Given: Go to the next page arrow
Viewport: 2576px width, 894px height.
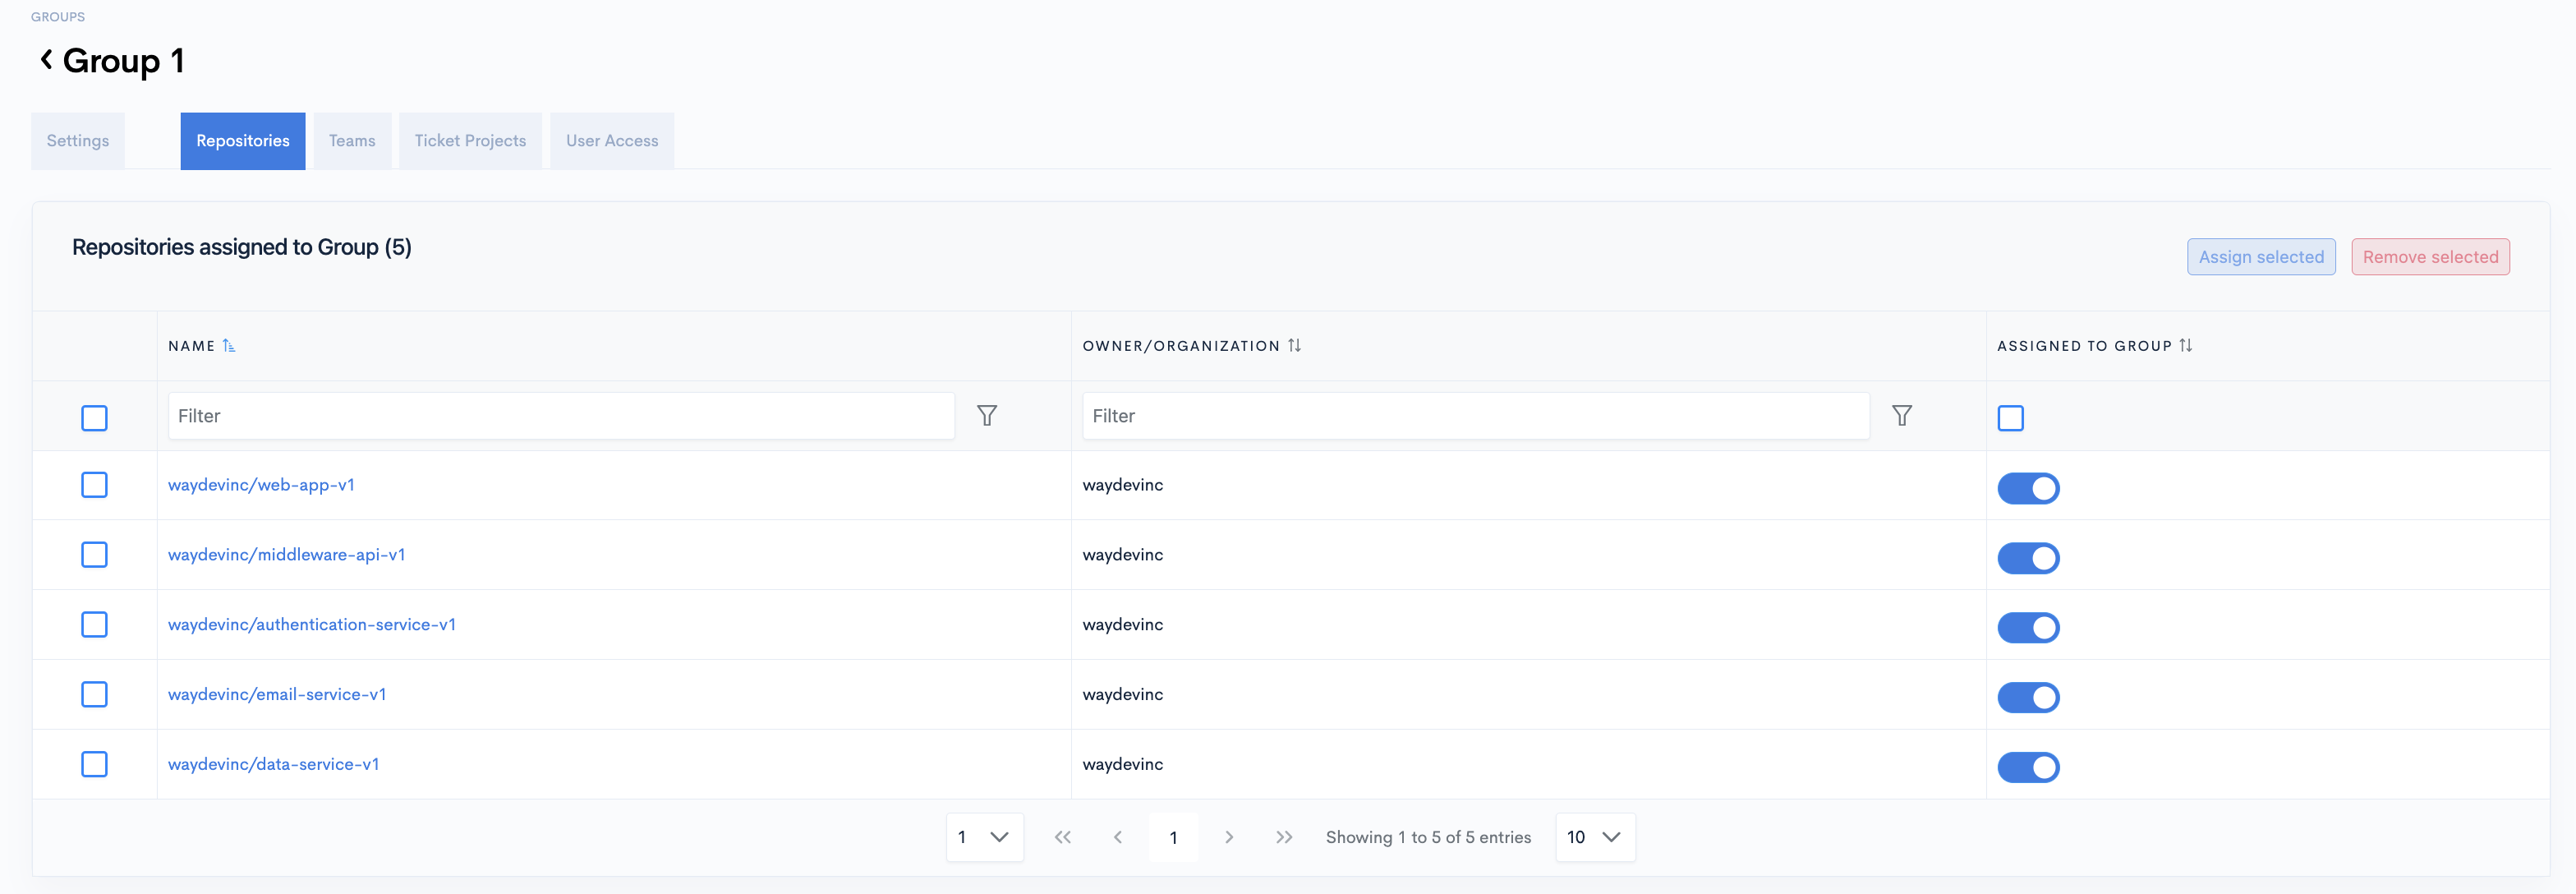Looking at the screenshot, I should pos(1229,837).
